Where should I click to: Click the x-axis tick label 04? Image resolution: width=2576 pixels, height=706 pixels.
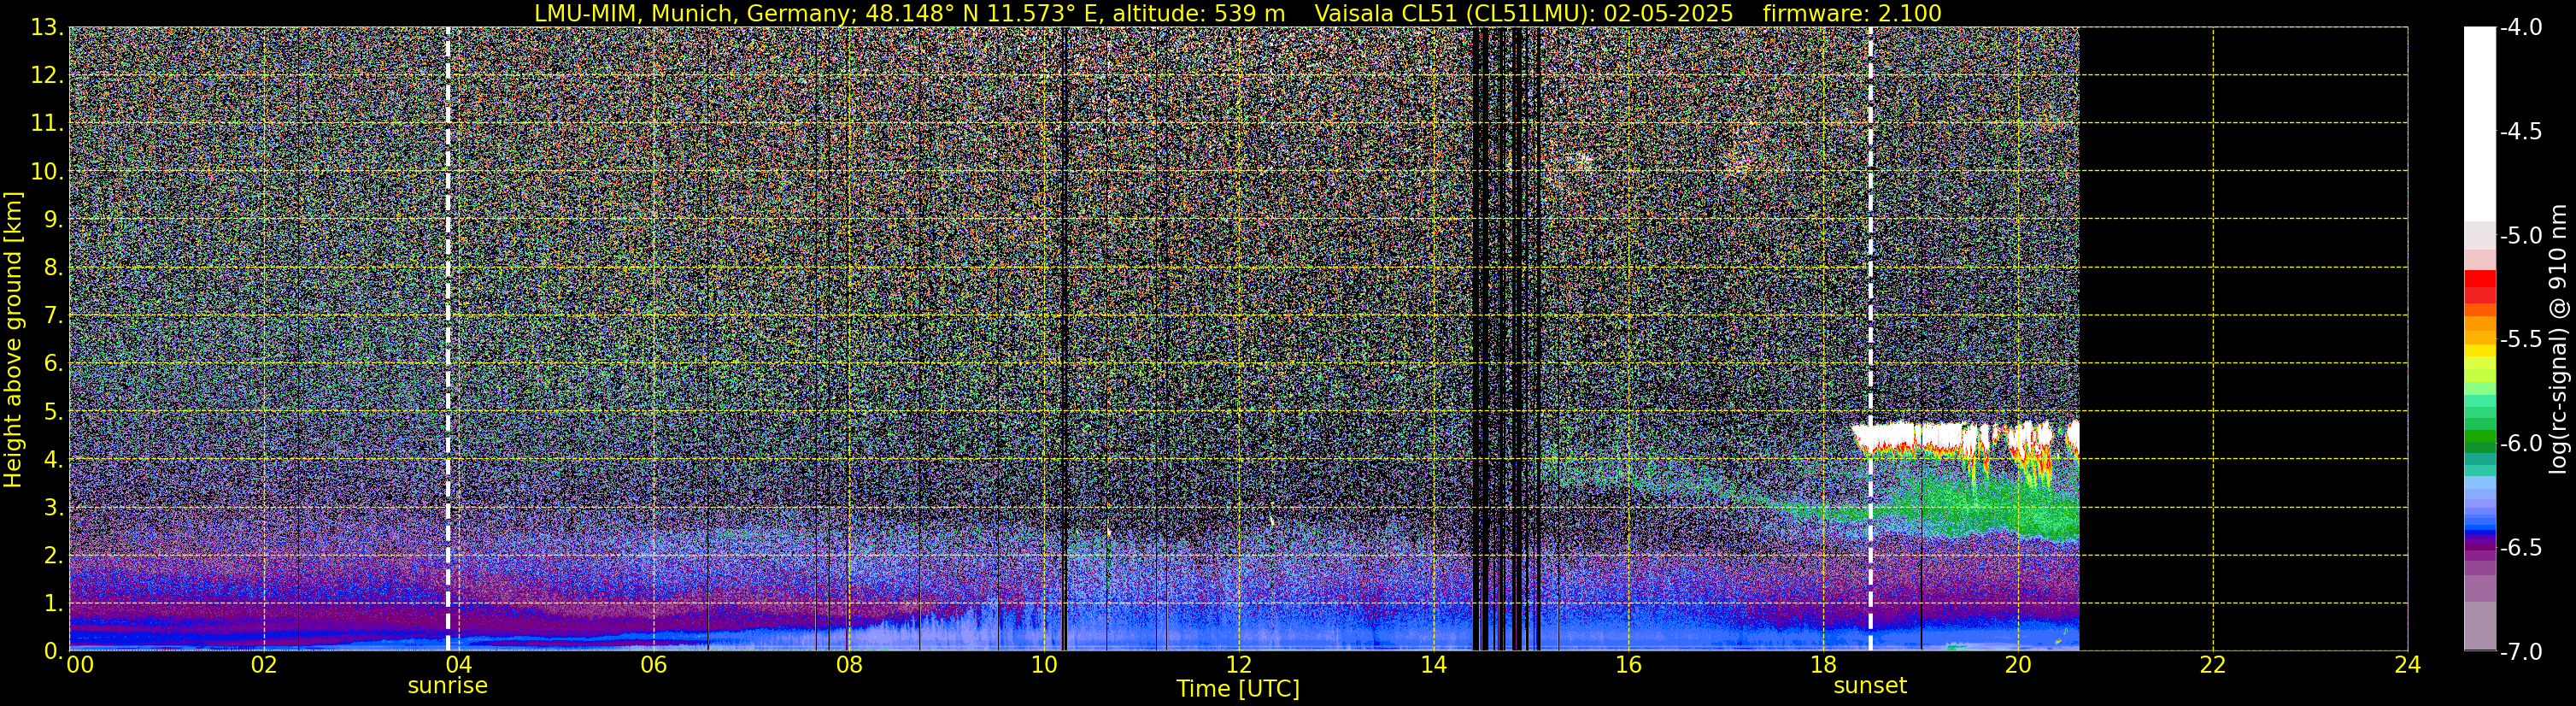(458, 665)
